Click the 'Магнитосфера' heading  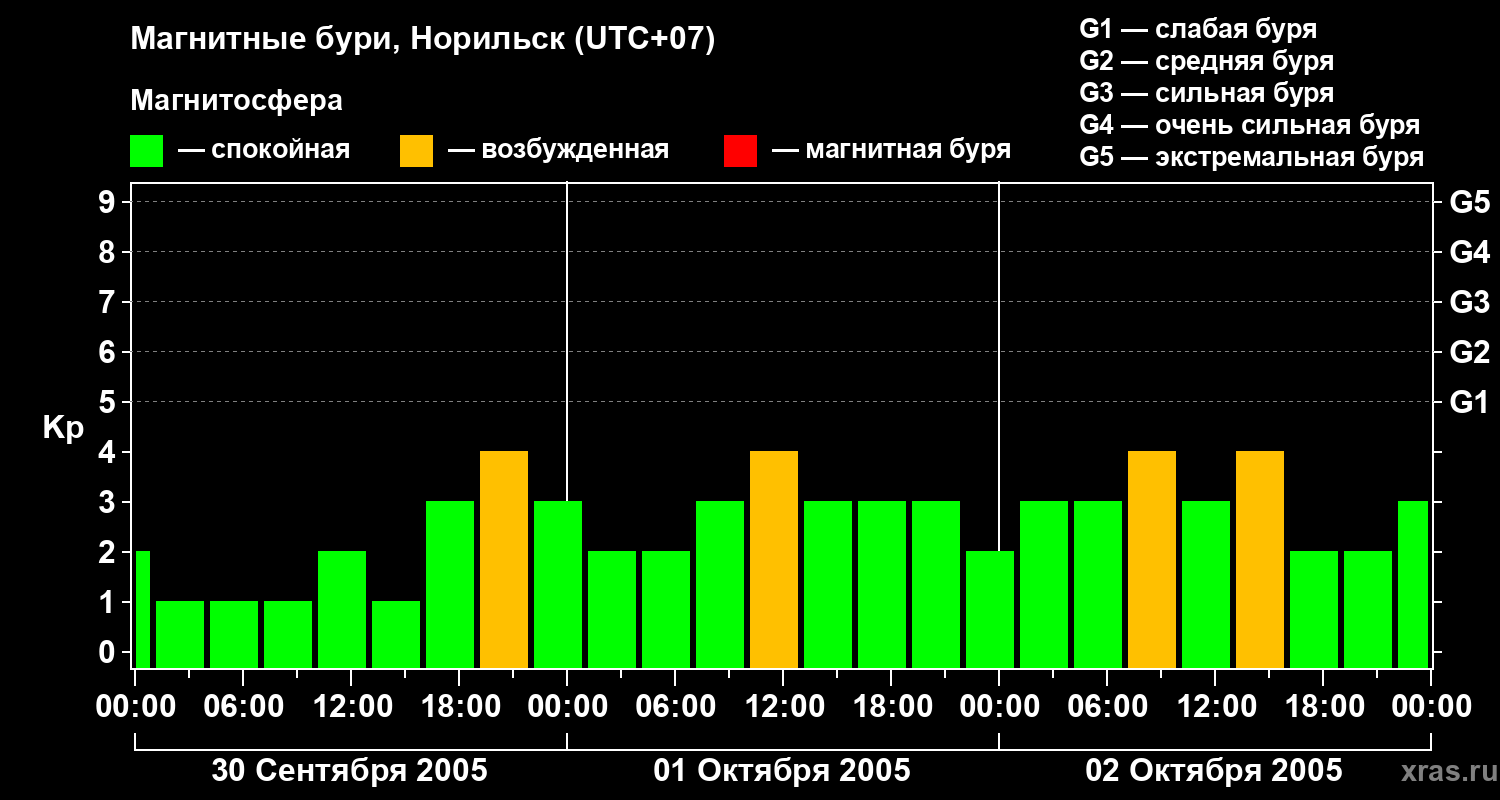click(x=236, y=101)
